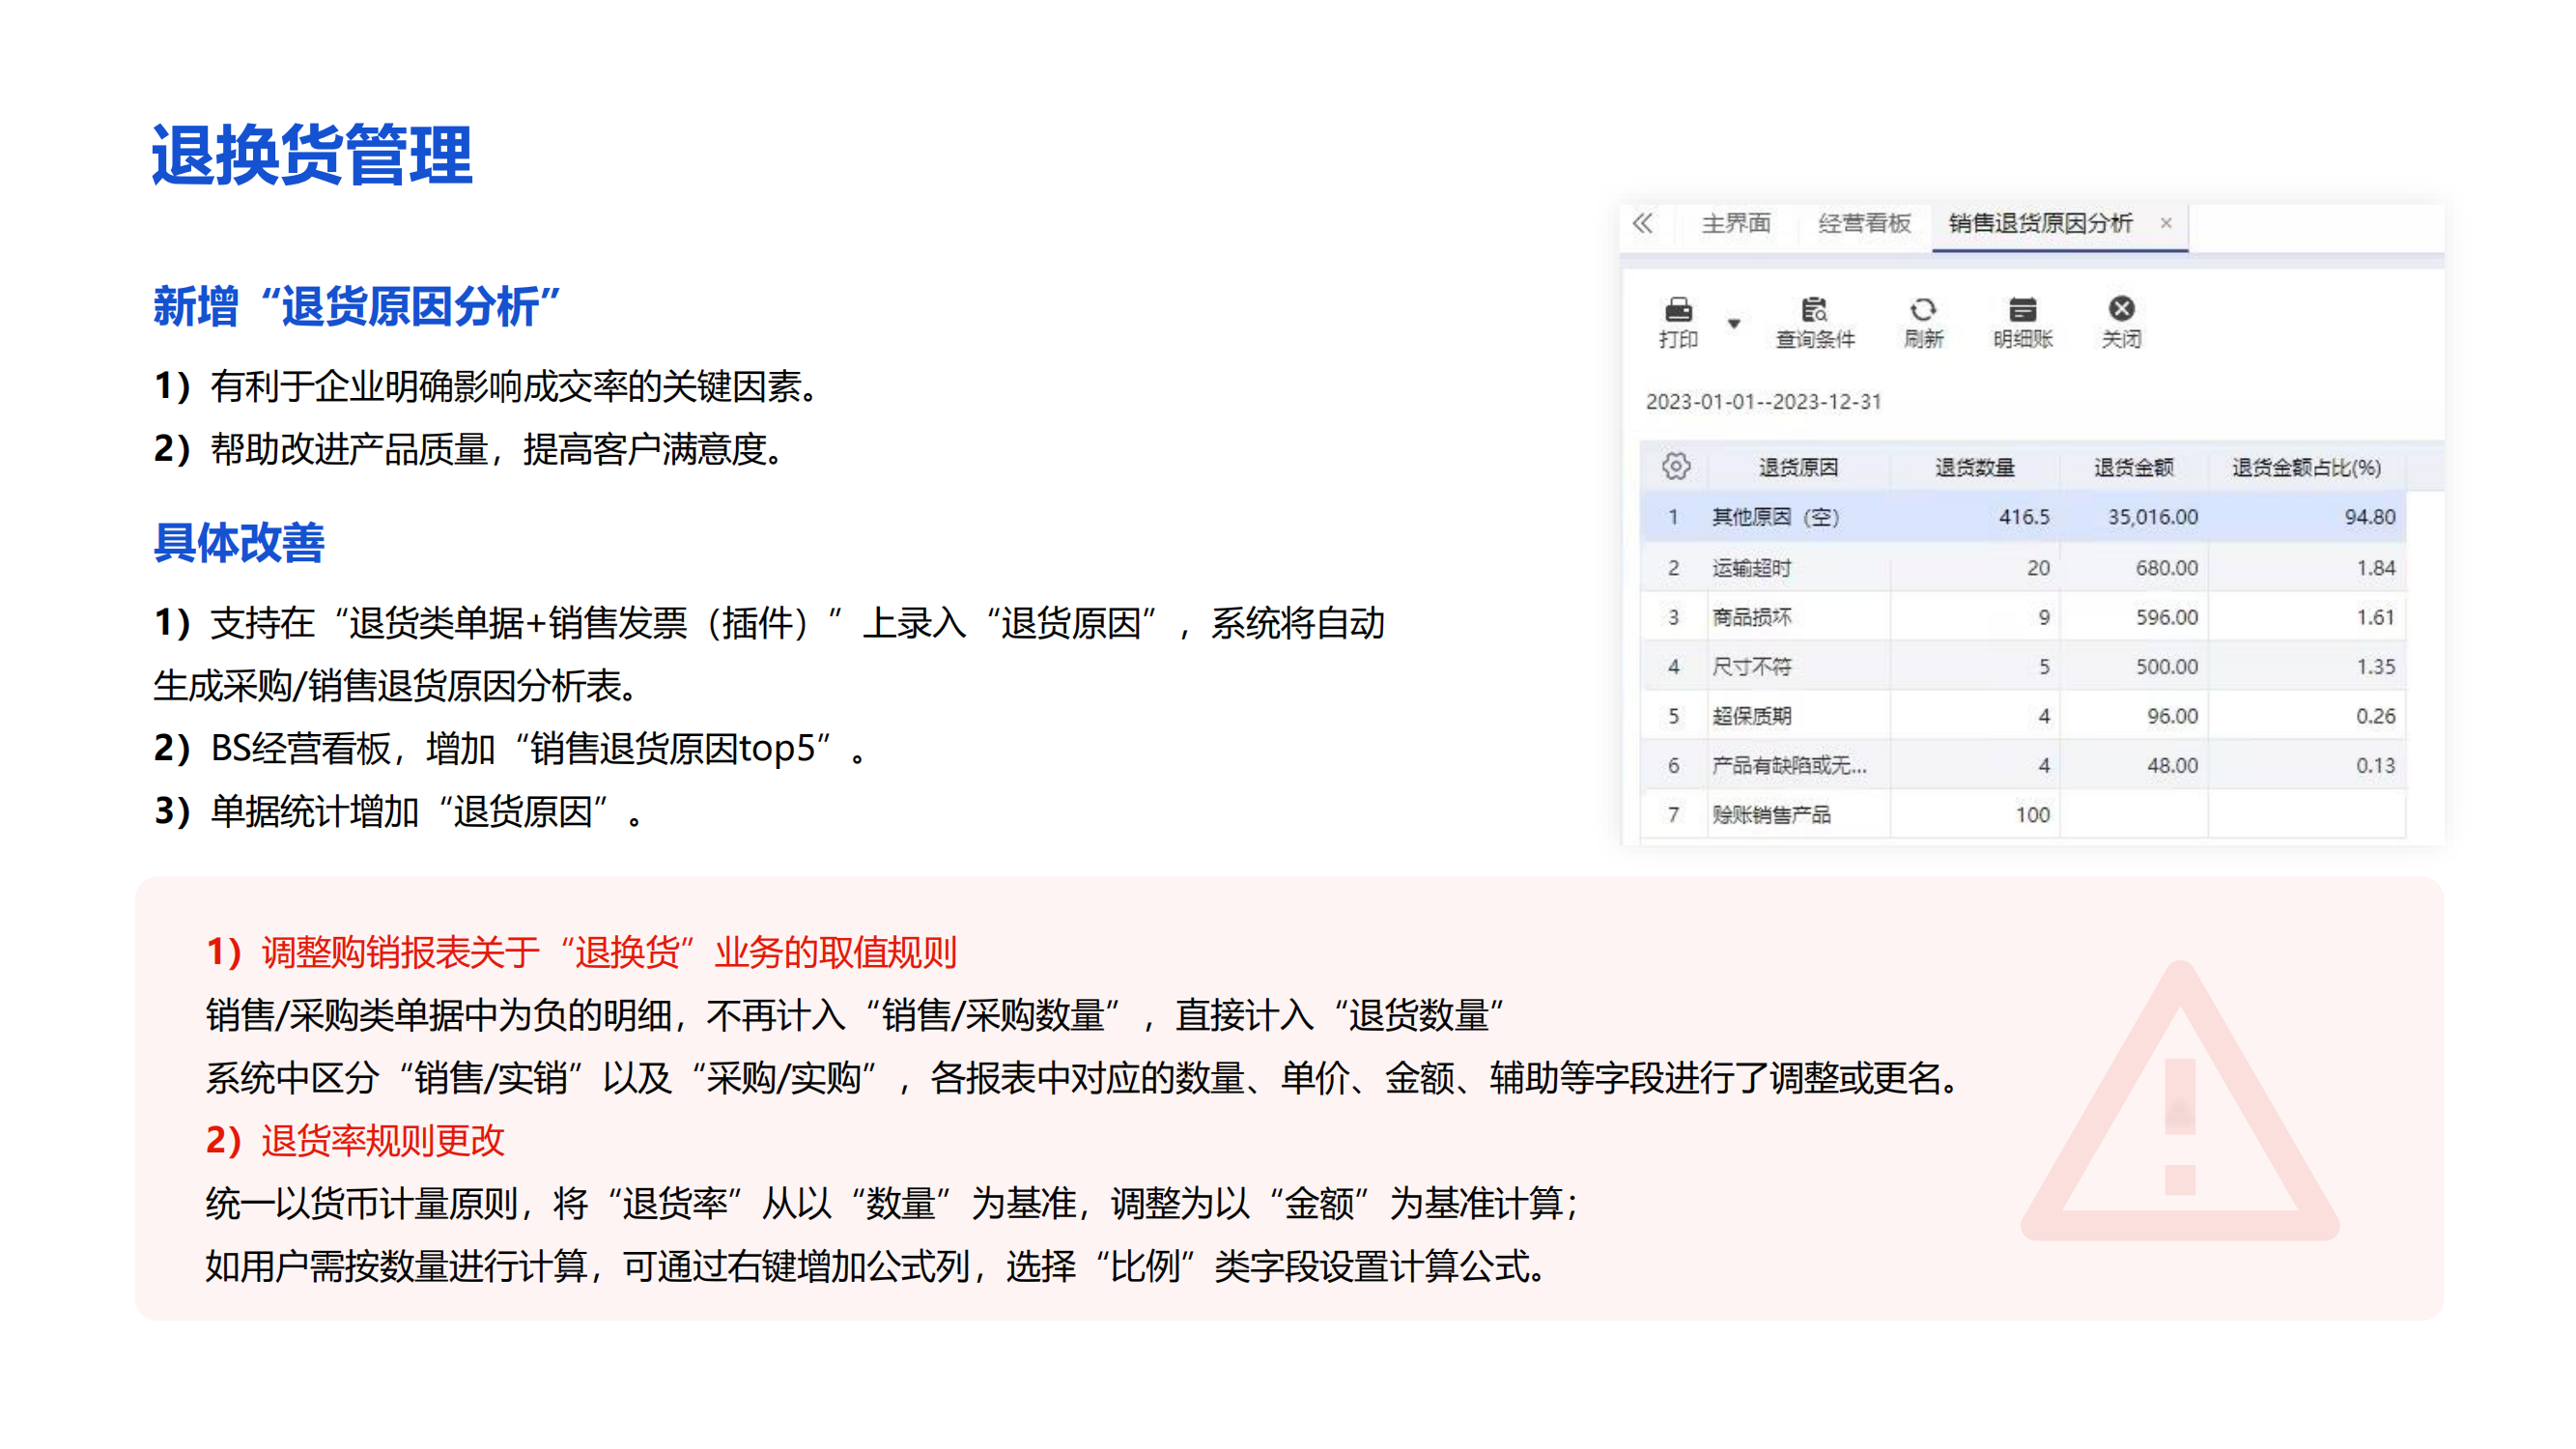Click the table settings gear icon
Viewport: 2576px width, 1449px height.
[1676, 466]
